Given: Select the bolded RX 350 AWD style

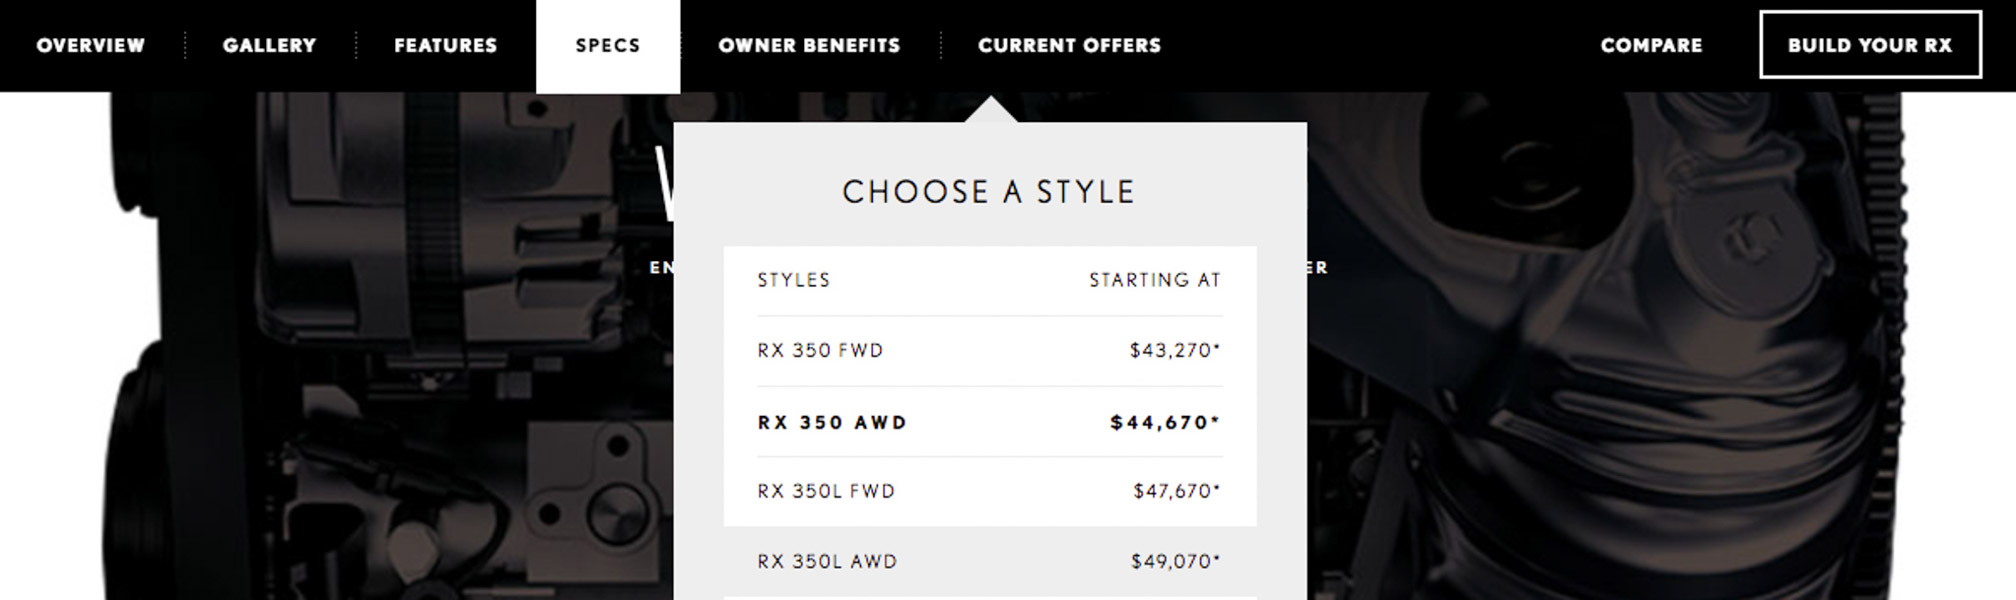Looking at the screenshot, I should point(832,423).
